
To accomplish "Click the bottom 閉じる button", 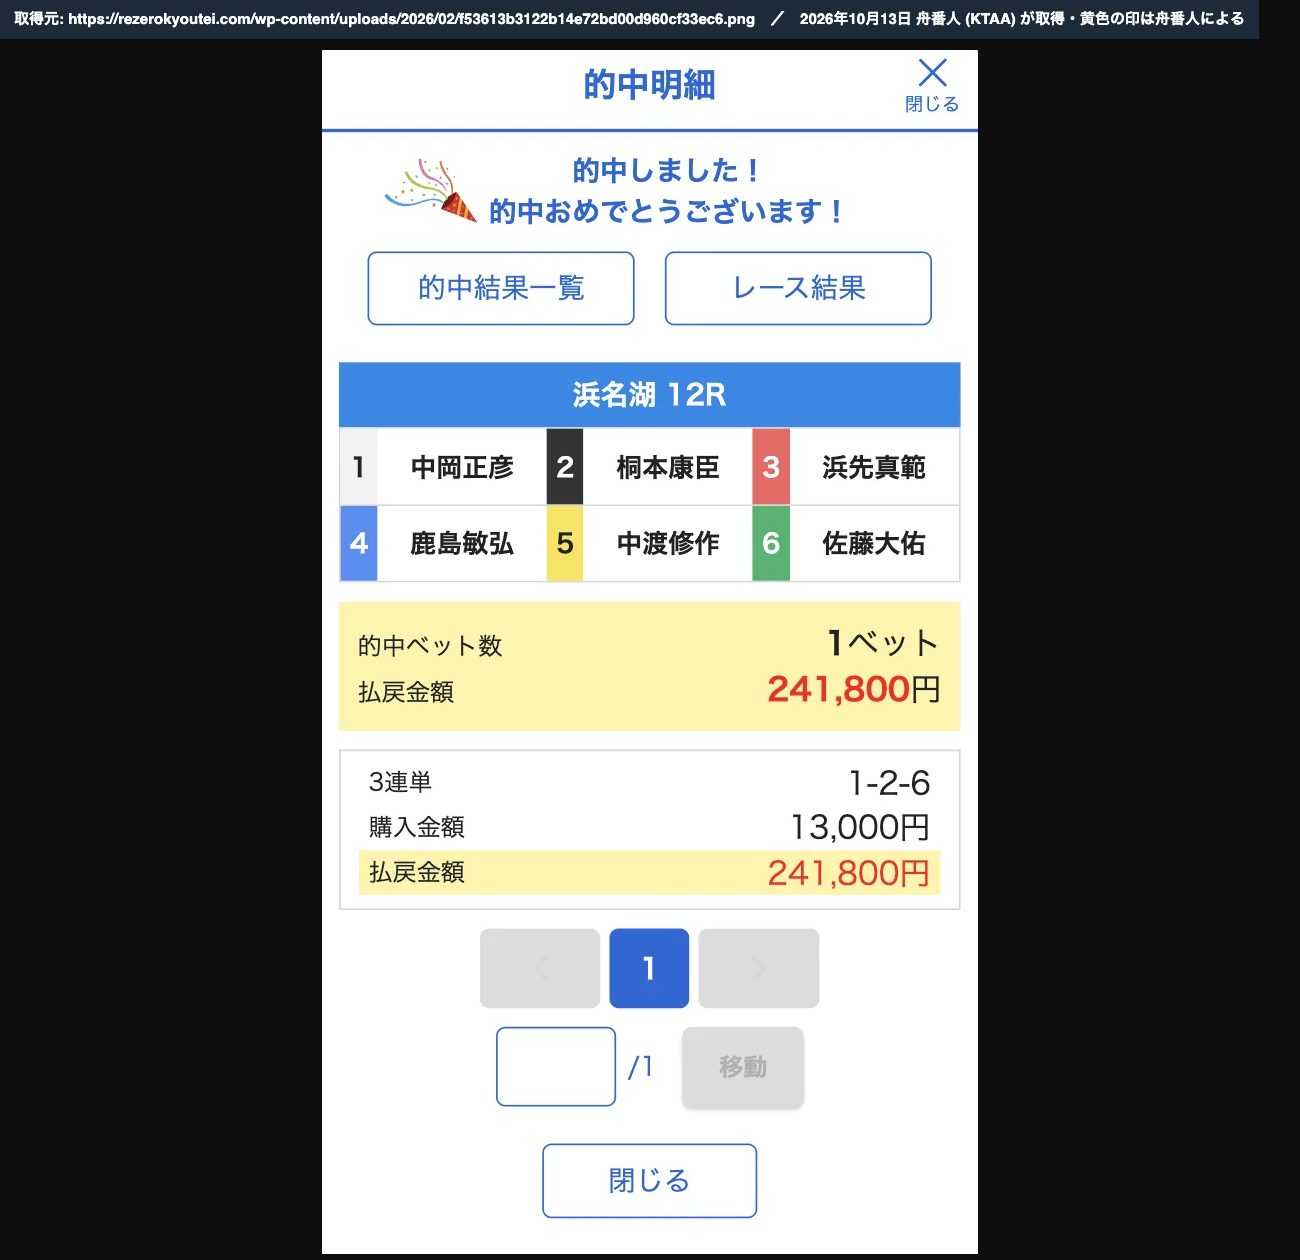I will tap(650, 1181).
